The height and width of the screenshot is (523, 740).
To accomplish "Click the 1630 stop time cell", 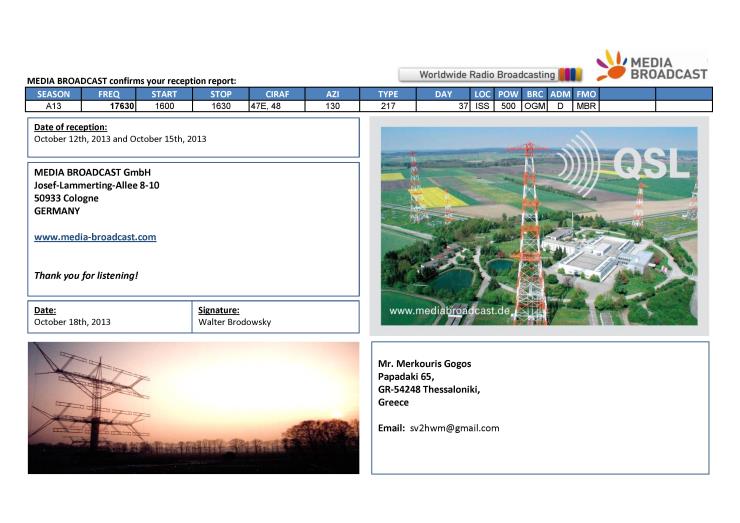I will (221, 106).
